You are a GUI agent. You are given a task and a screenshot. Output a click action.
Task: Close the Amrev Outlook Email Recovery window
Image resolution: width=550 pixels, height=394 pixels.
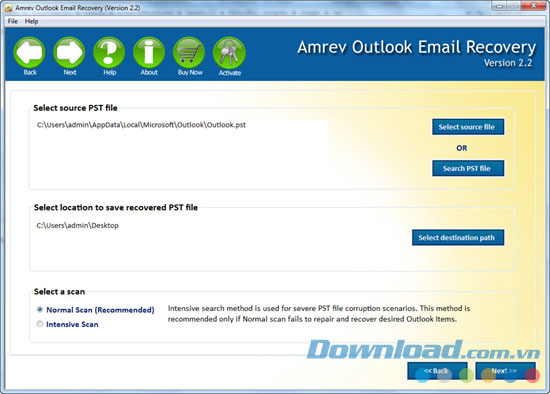coord(533,6)
